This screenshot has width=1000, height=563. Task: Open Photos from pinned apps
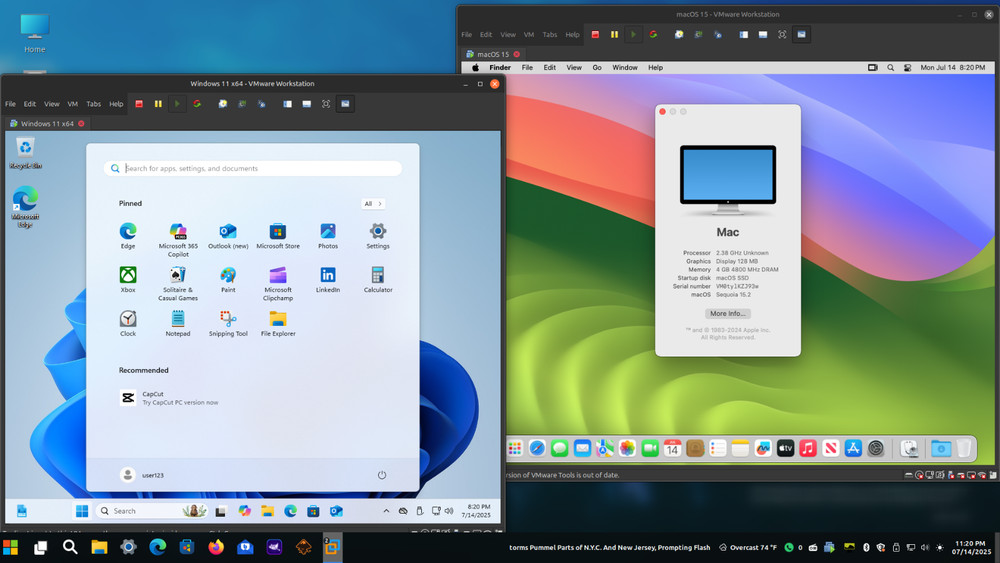coord(328,236)
